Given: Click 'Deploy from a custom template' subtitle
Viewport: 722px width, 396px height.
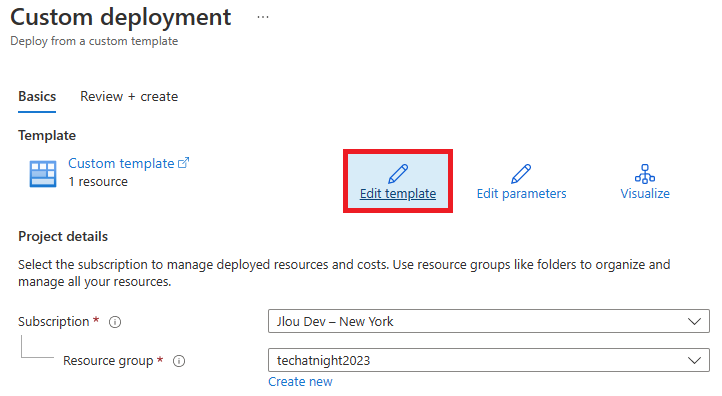Looking at the screenshot, I should [x=94, y=41].
